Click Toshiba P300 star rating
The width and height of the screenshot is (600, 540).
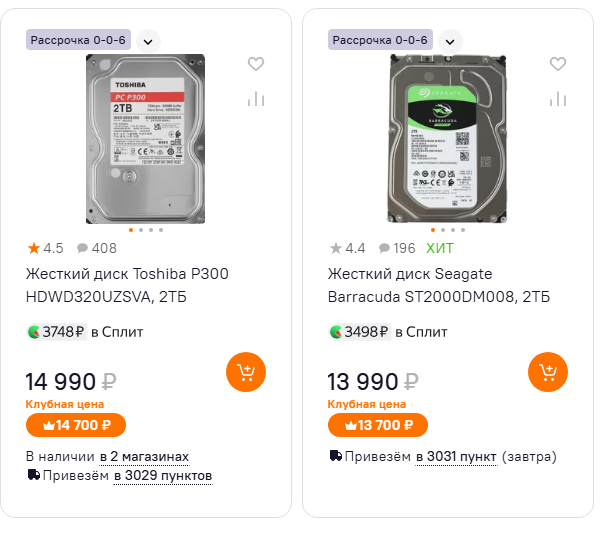click(x=45, y=248)
